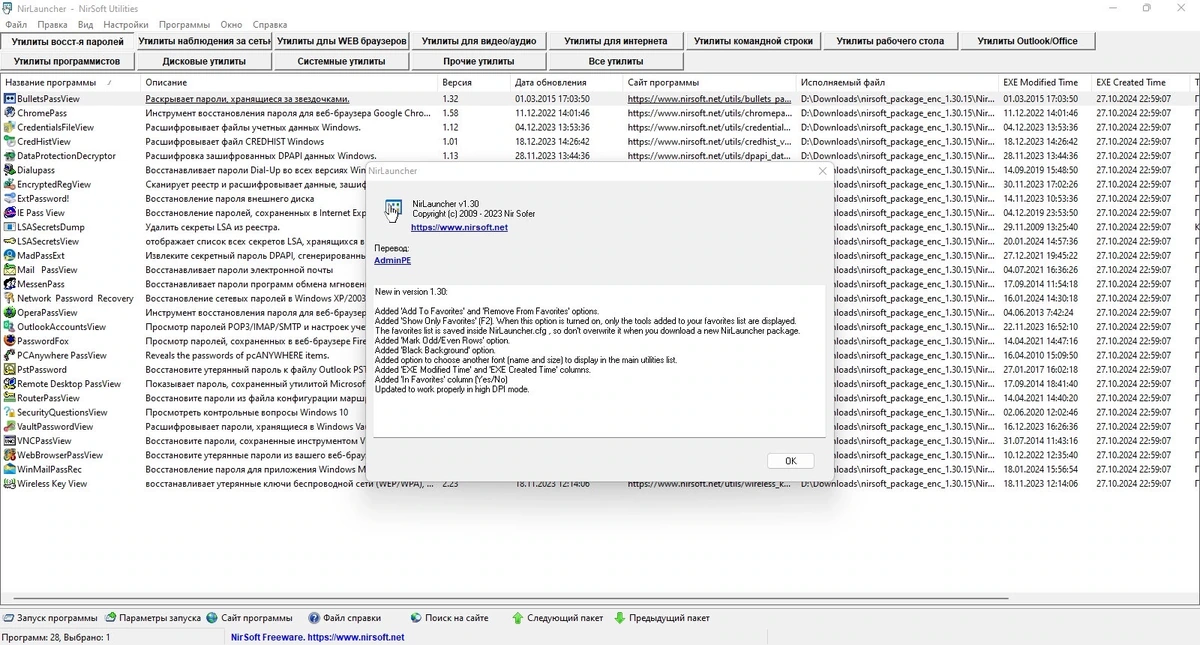
Task: Switch to Утилиты для WEB браузеров tab
Action: [x=341, y=41]
